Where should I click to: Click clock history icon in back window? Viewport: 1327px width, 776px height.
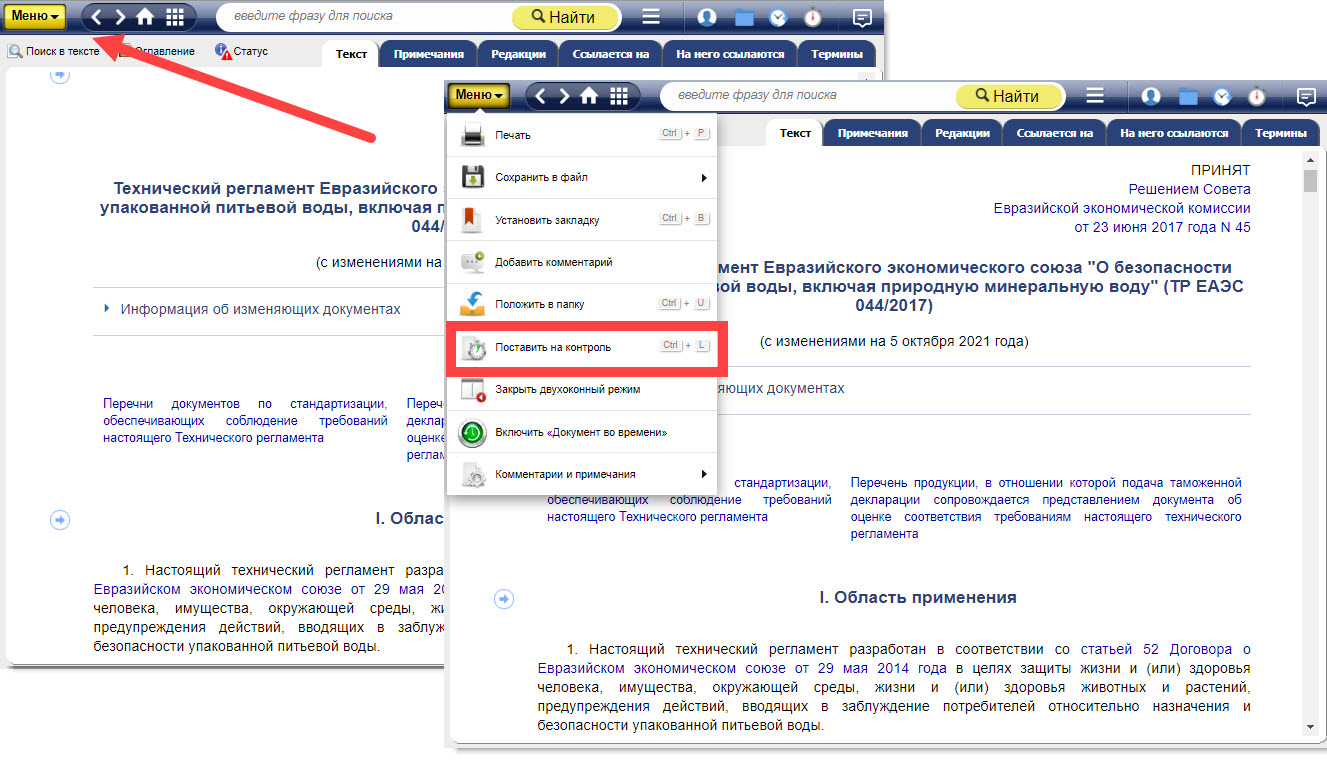coord(778,16)
